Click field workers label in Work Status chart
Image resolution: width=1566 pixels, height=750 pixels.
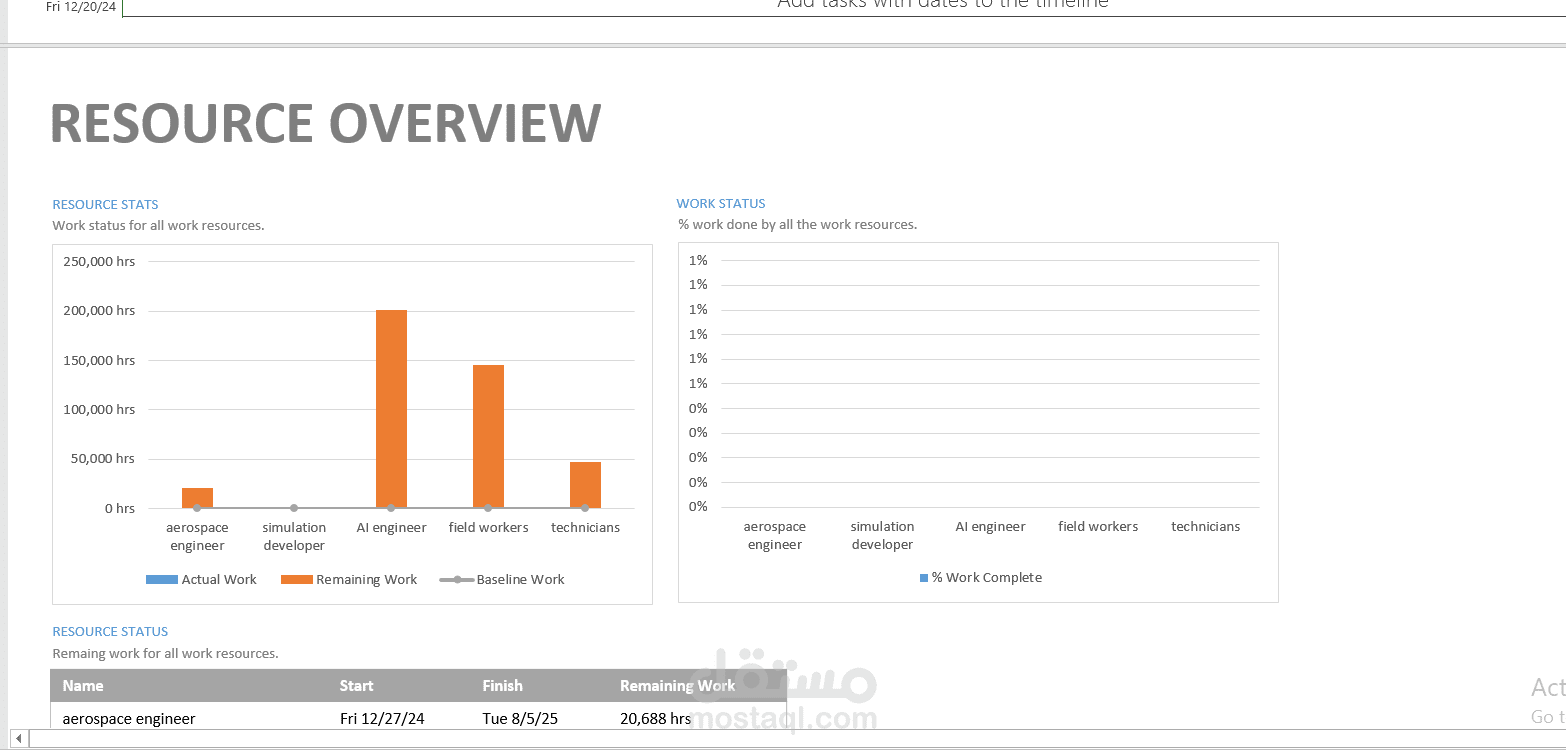click(1098, 526)
